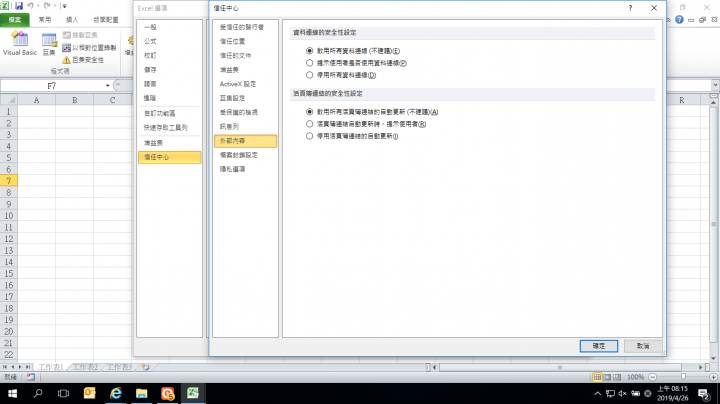Image resolution: width=720 pixels, height=404 pixels.
Task: Open Outlook from the taskbar
Action: click(89, 393)
